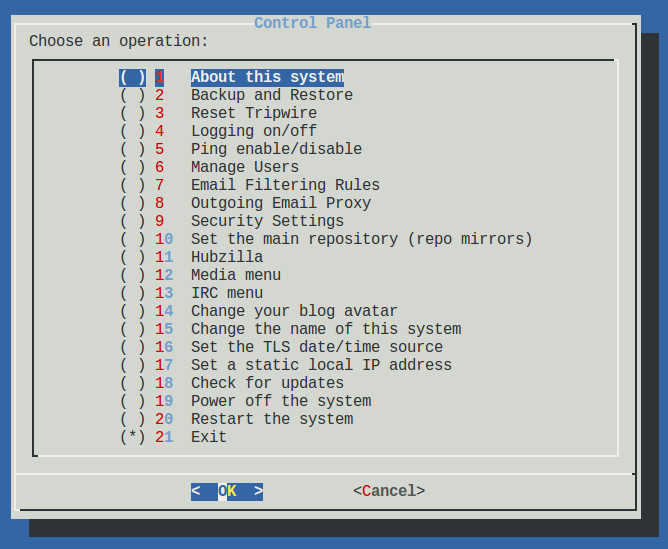
Task: Open the 'IRC menu' entry
Action: [227, 293]
